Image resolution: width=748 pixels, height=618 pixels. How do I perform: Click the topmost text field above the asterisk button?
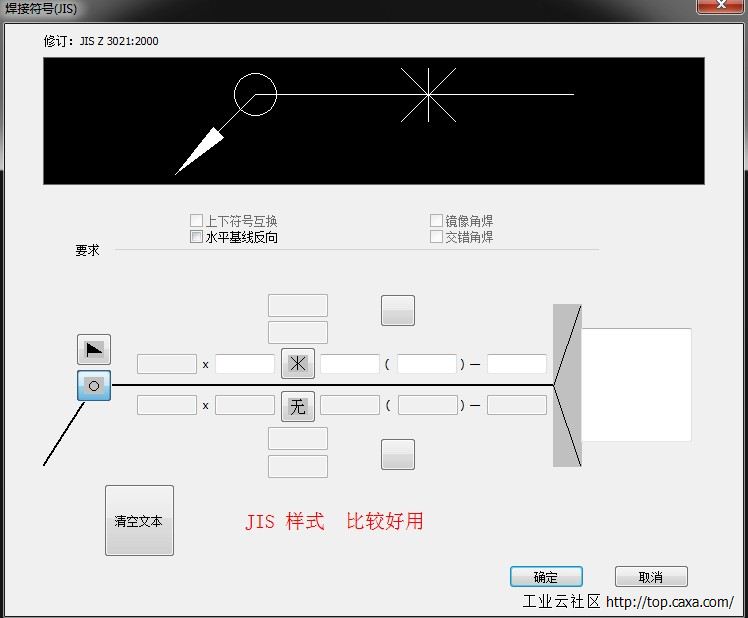coord(298,305)
